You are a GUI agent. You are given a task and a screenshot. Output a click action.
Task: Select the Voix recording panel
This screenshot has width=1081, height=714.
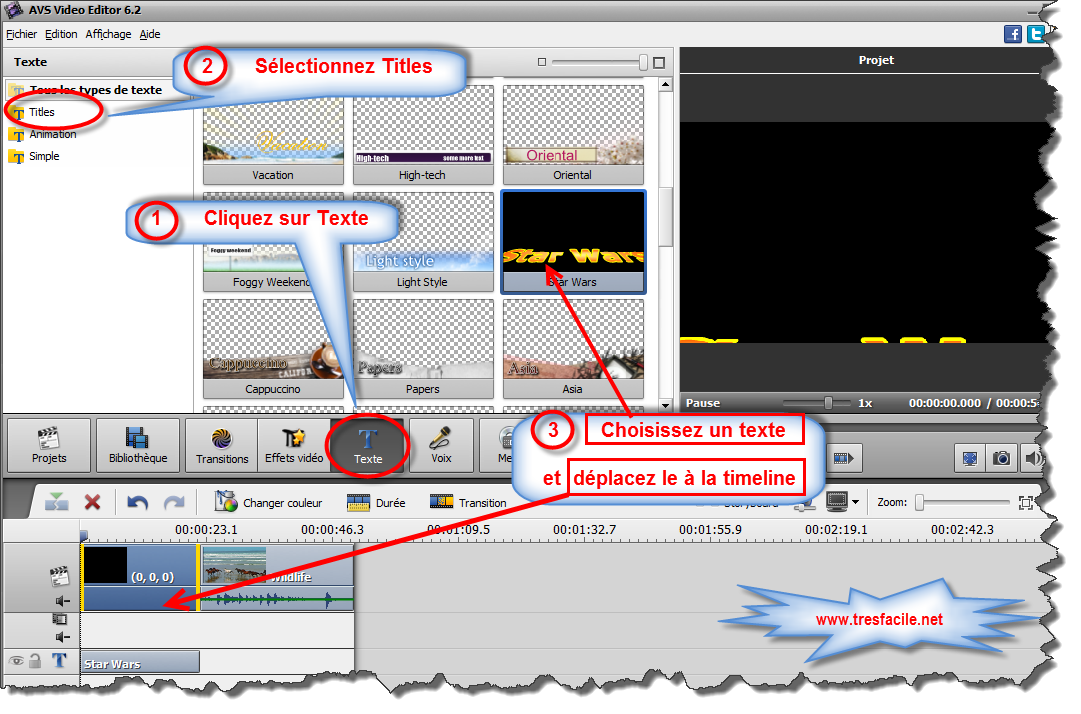click(441, 445)
